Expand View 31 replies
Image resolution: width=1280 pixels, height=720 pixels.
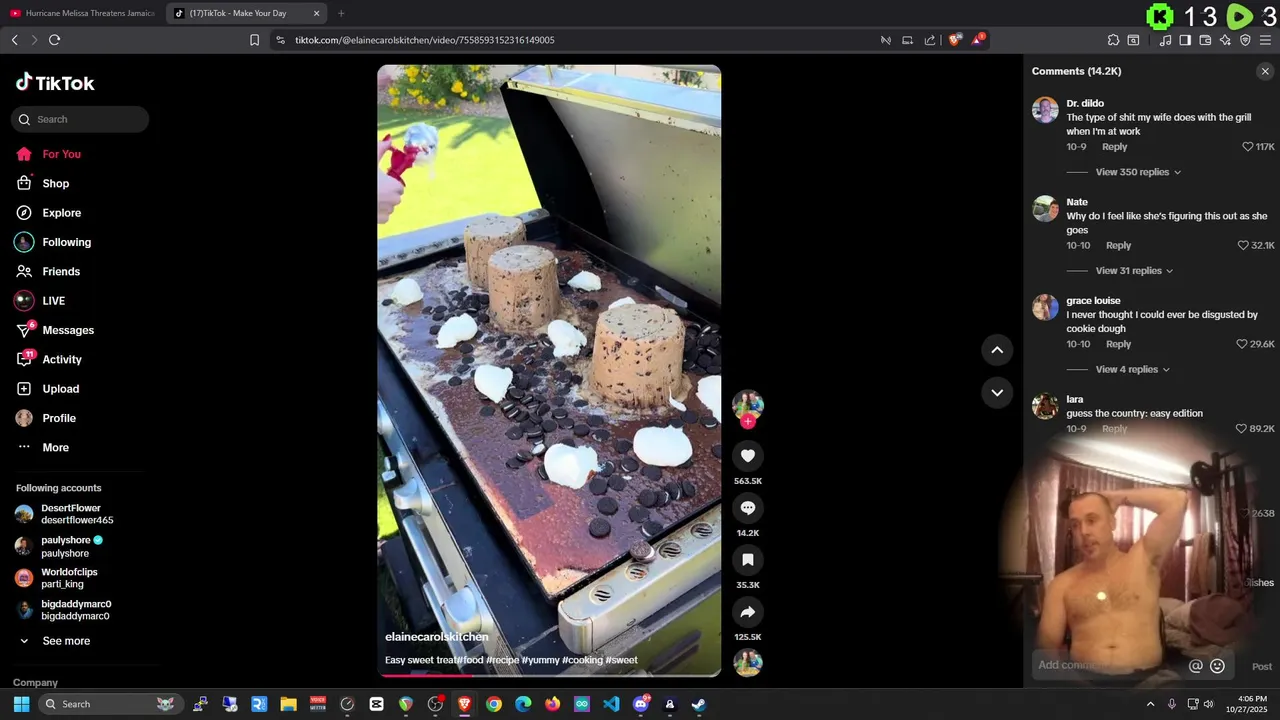pyautogui.click(x=1134, y=271)
